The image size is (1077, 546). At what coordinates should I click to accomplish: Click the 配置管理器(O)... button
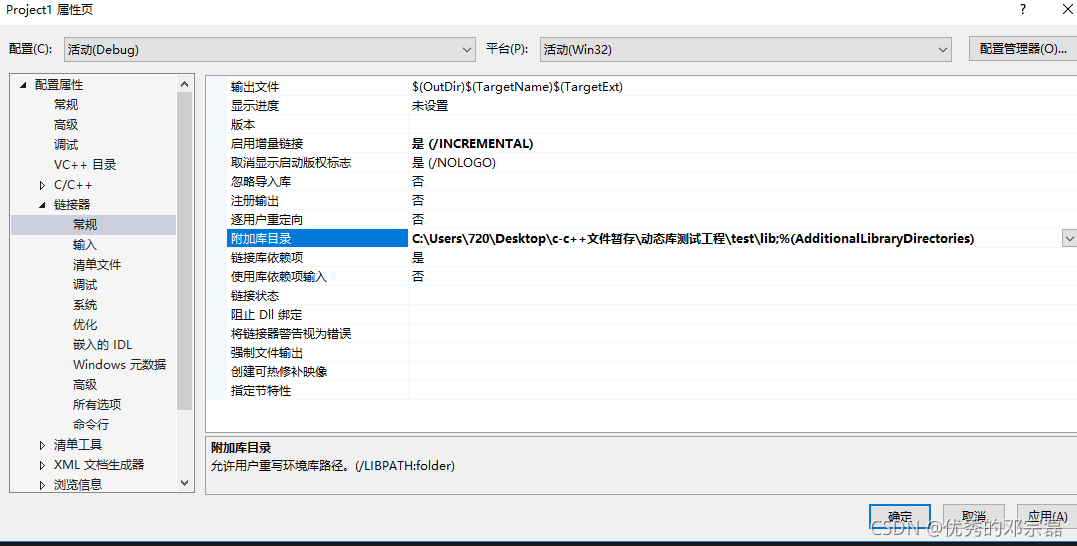1023,49
